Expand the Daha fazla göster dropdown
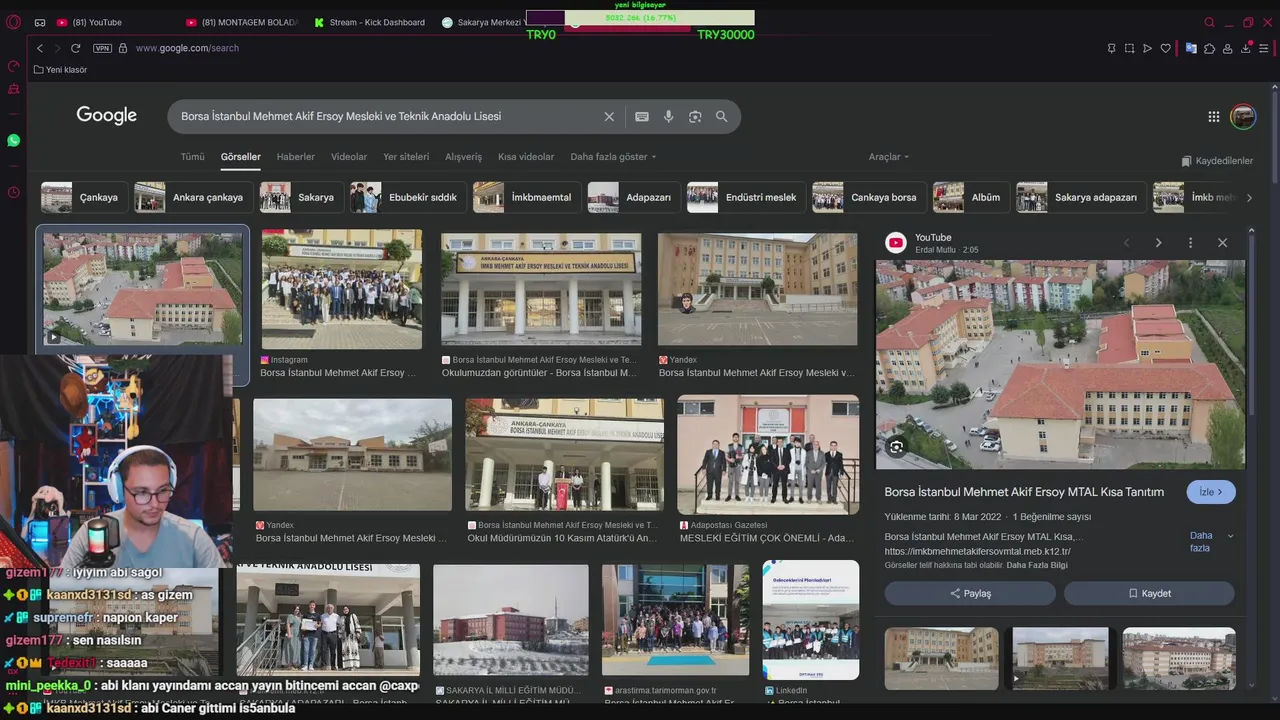 (x=613, y=157)
